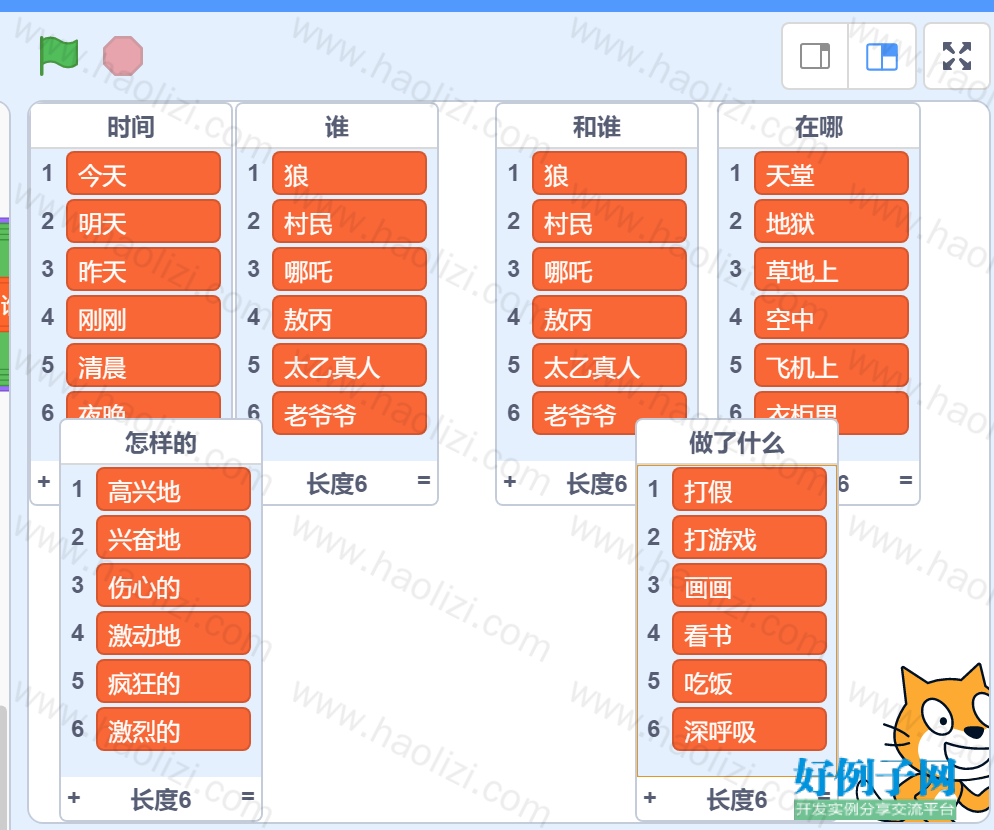The width and height of the screenshot is (994, 830).
Task: Select 村民 item in 谁 list
Action: tap(349, 221)
